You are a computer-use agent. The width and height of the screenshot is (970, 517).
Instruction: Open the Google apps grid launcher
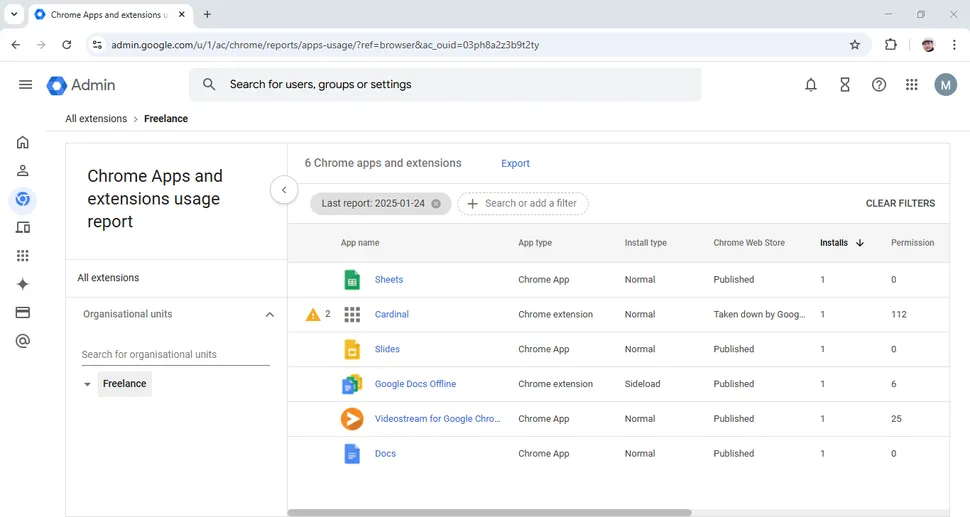click(911, 85)
